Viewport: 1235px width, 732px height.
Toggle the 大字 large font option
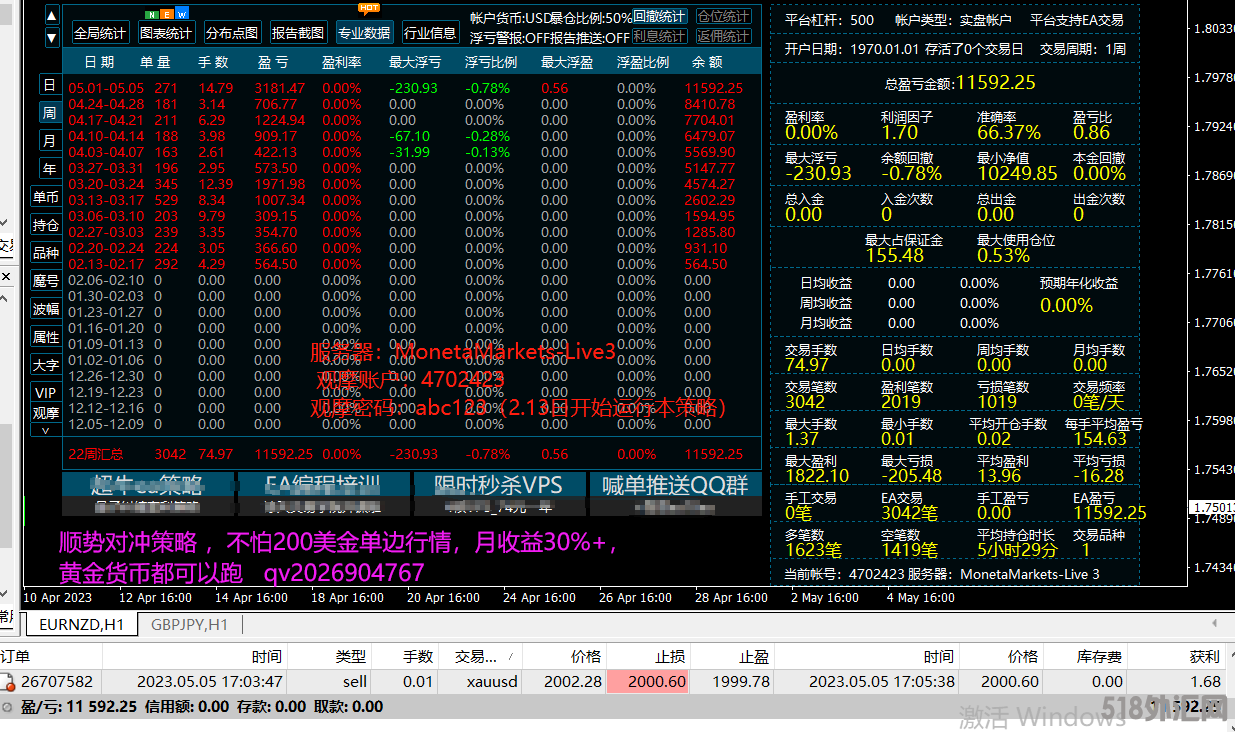46,365
